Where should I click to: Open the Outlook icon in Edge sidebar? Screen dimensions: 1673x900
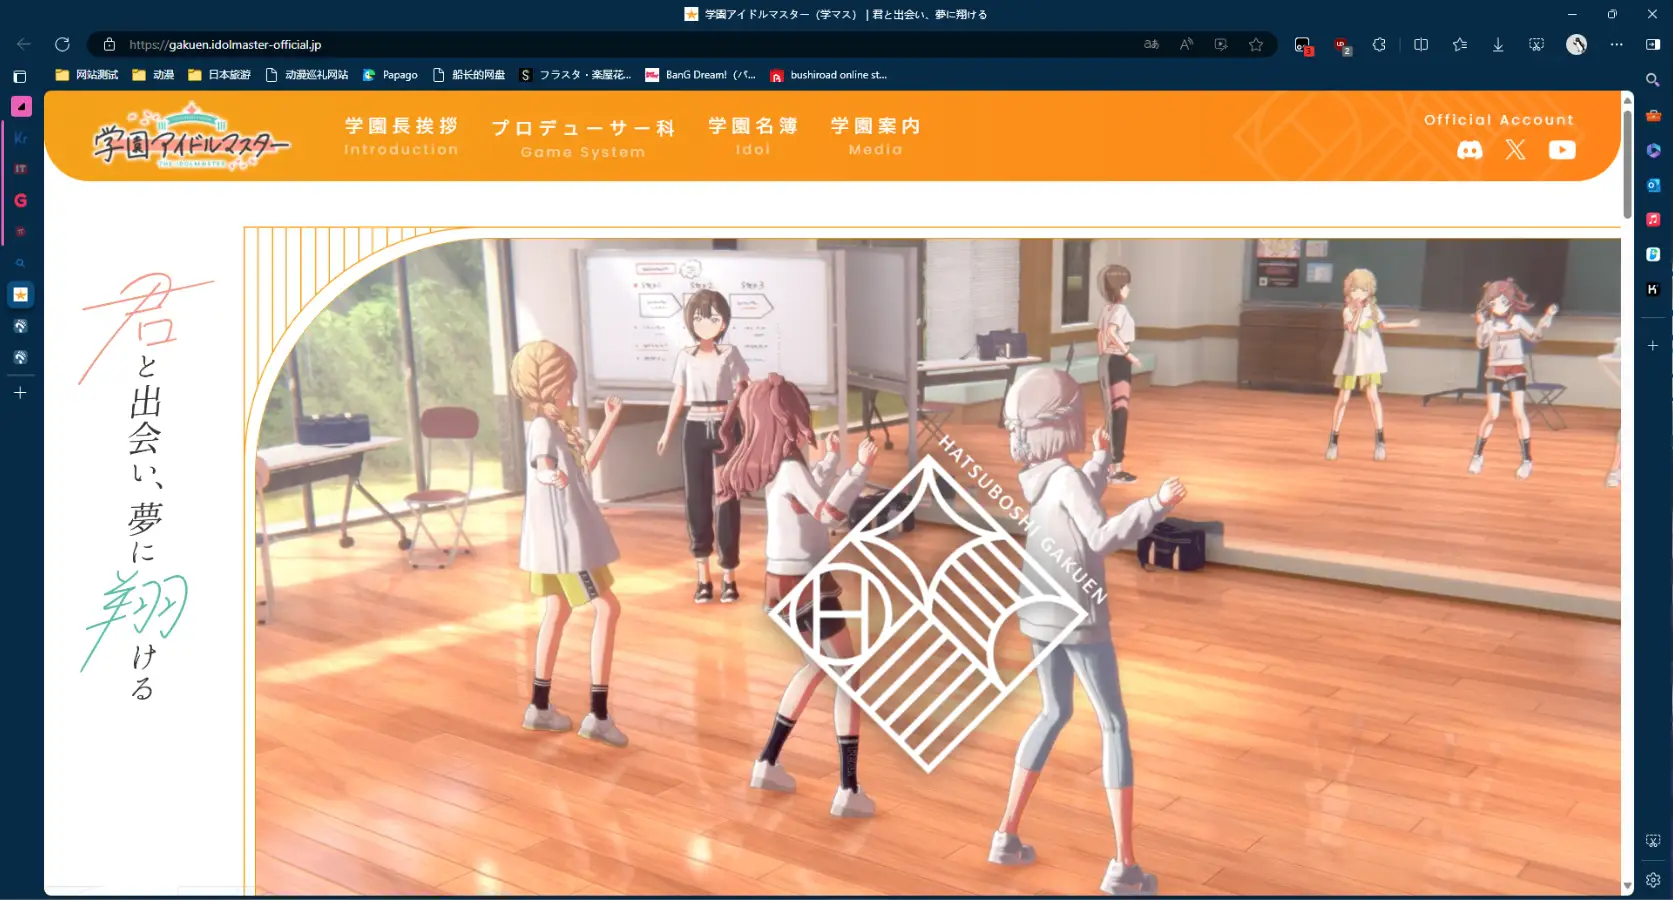[x=1653, y=185]
